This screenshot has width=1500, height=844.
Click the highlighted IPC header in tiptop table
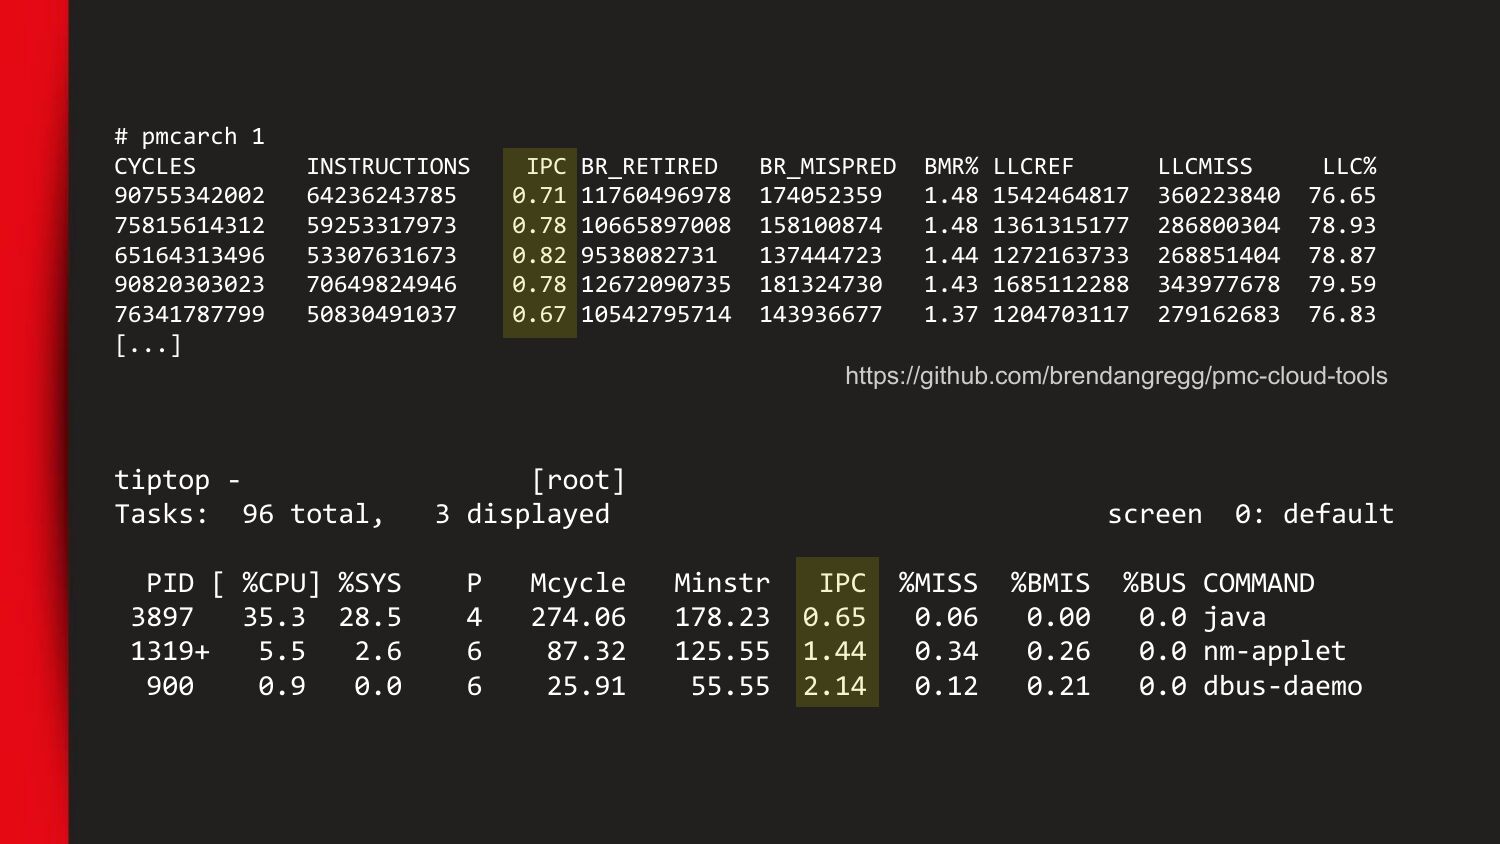coord(842,583)
